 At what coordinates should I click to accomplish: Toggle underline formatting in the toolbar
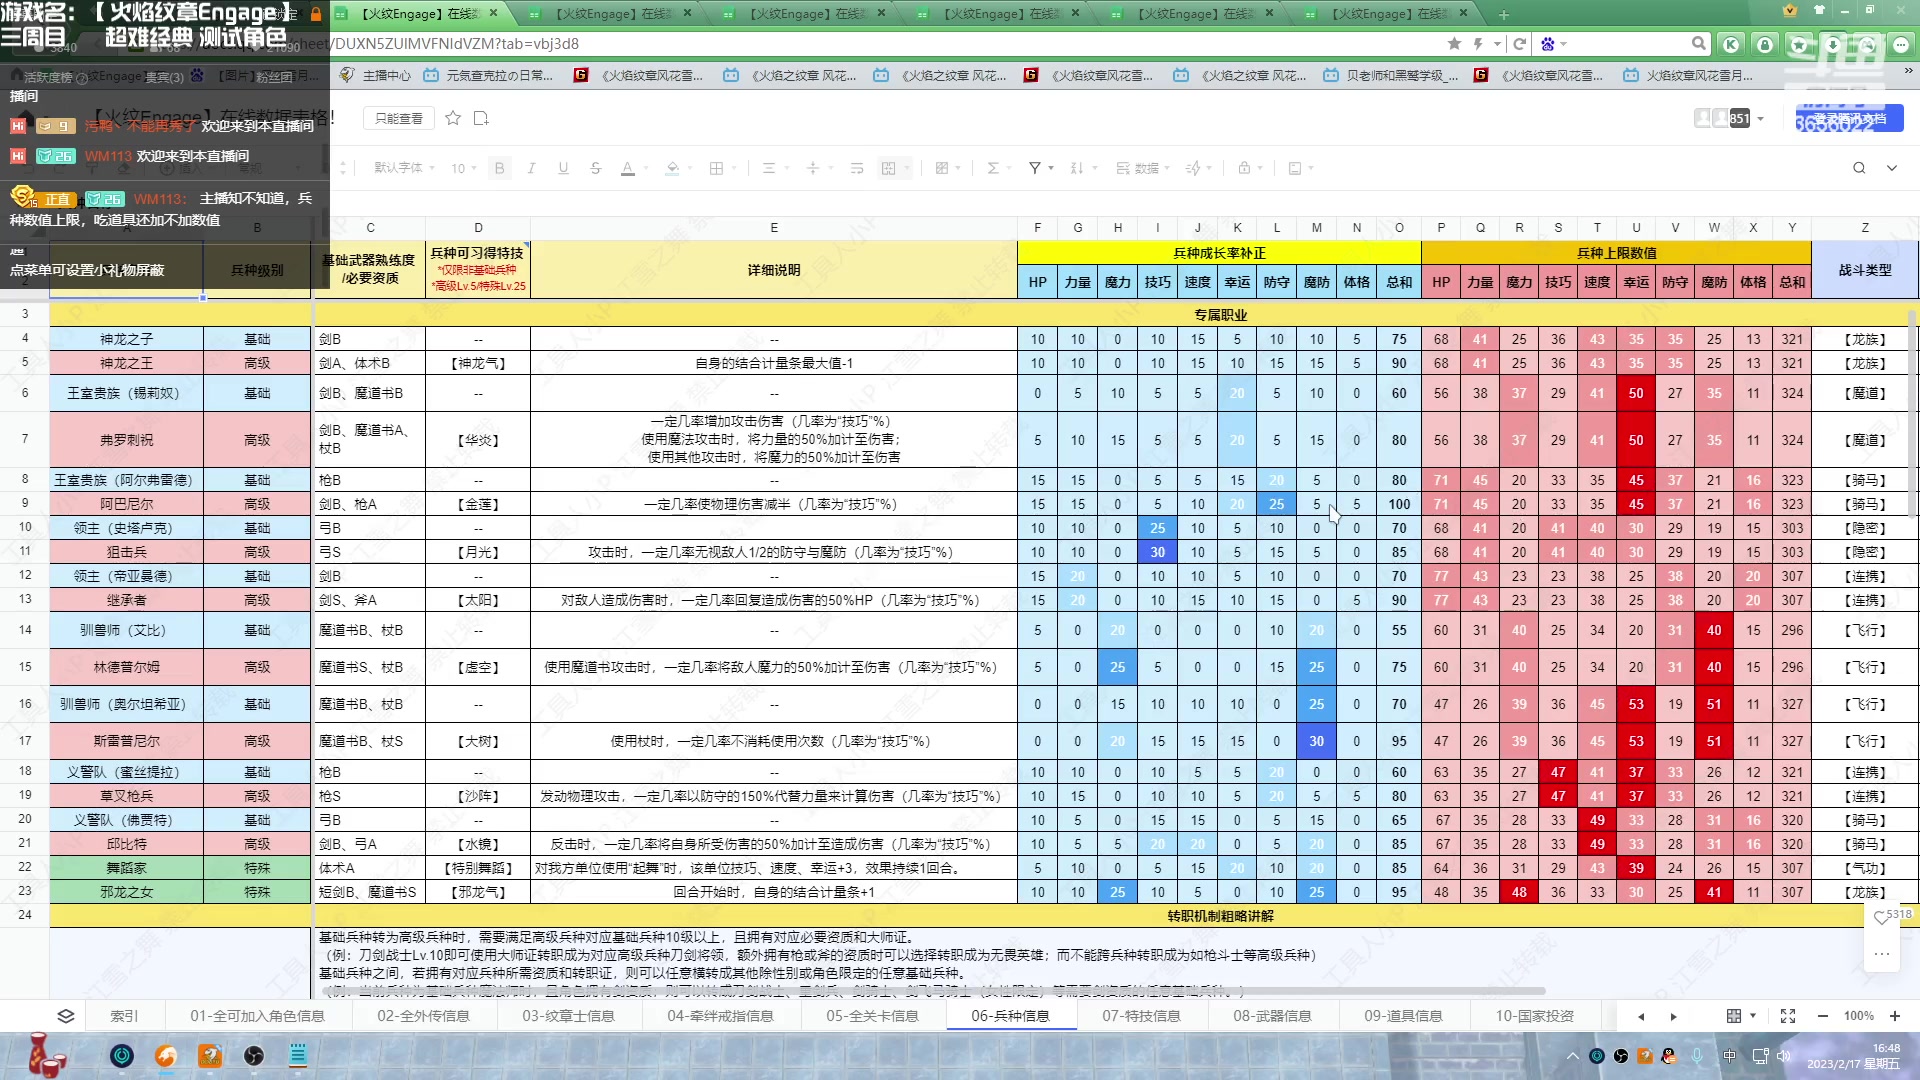[563, 168]
